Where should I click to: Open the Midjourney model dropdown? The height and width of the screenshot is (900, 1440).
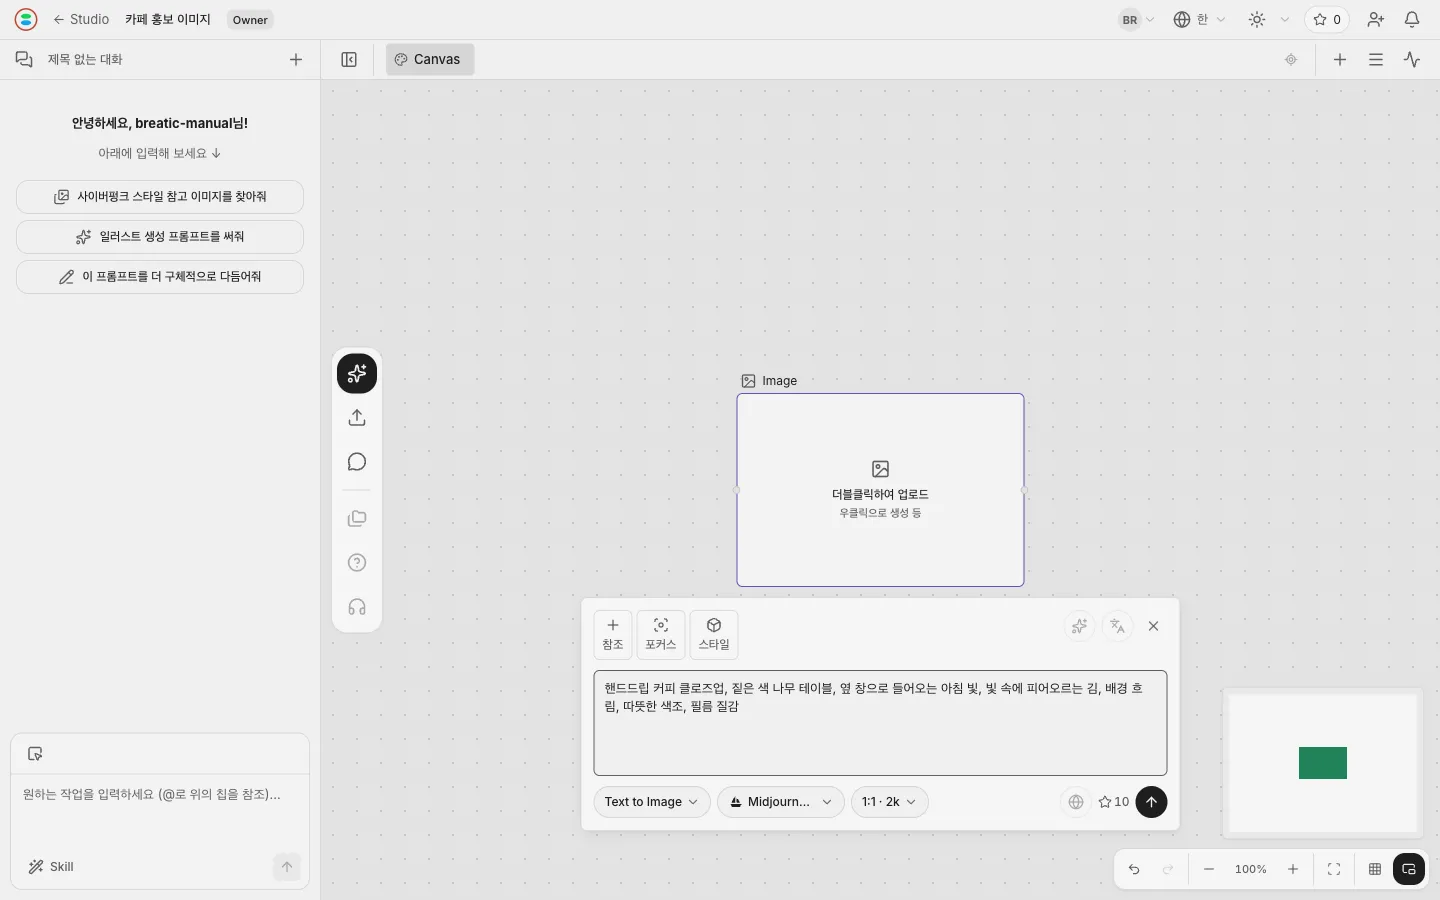click(781, 802)
